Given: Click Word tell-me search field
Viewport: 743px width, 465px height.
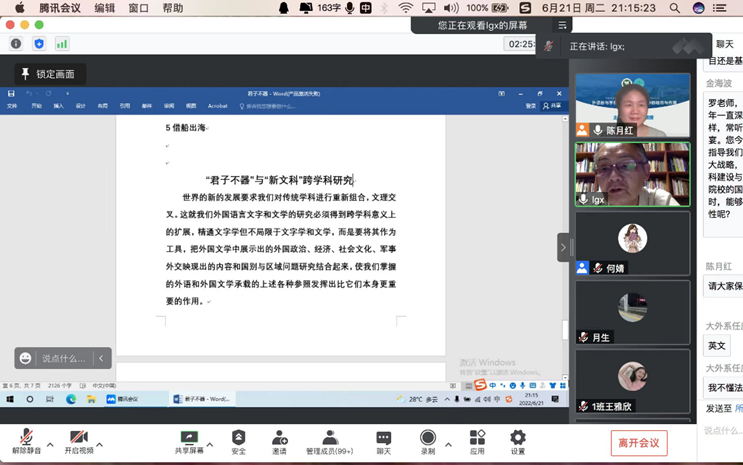Looking at the screenshot, I should pos(268,106).
